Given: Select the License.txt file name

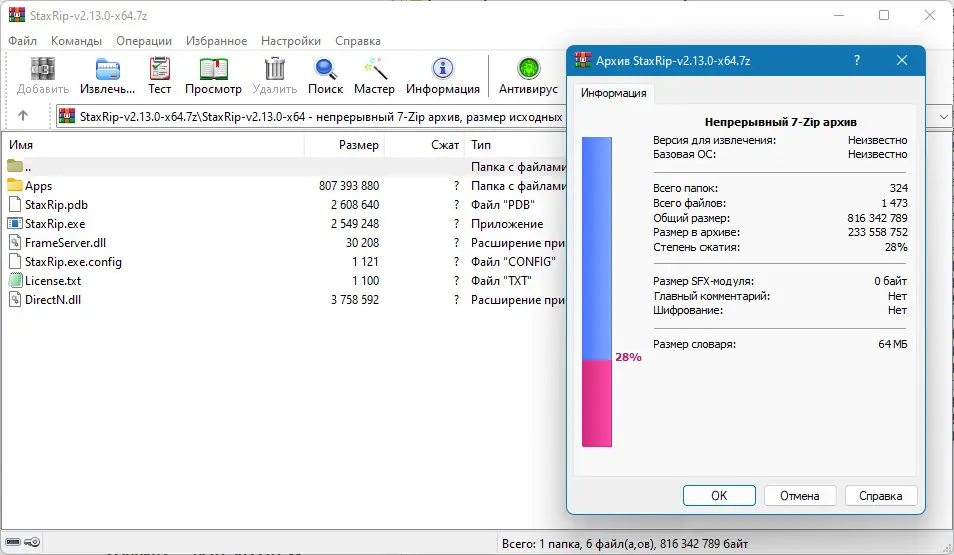Looking at the screenshot, I should point(53,281).
